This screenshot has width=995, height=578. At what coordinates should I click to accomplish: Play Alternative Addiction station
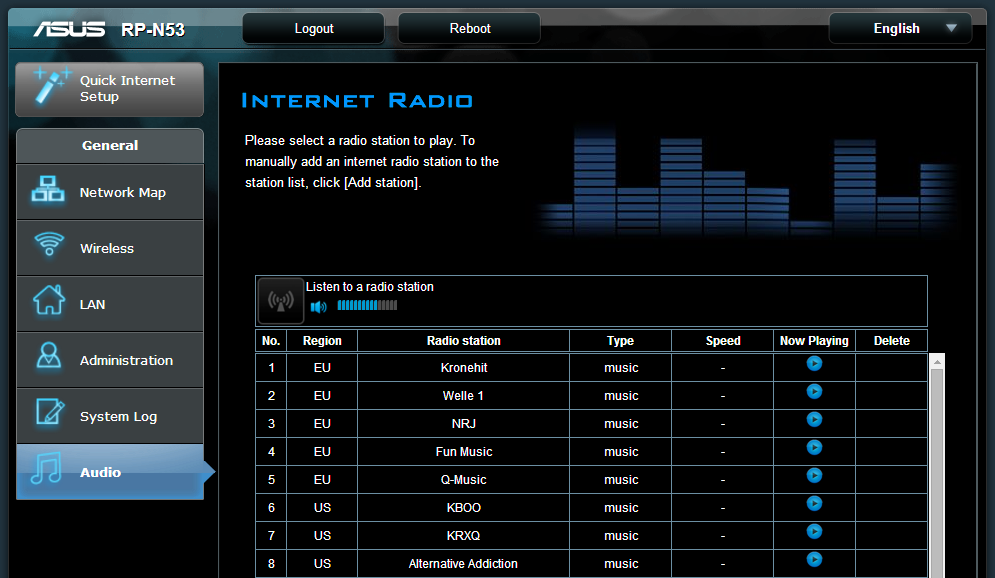[x=814, y=559]
